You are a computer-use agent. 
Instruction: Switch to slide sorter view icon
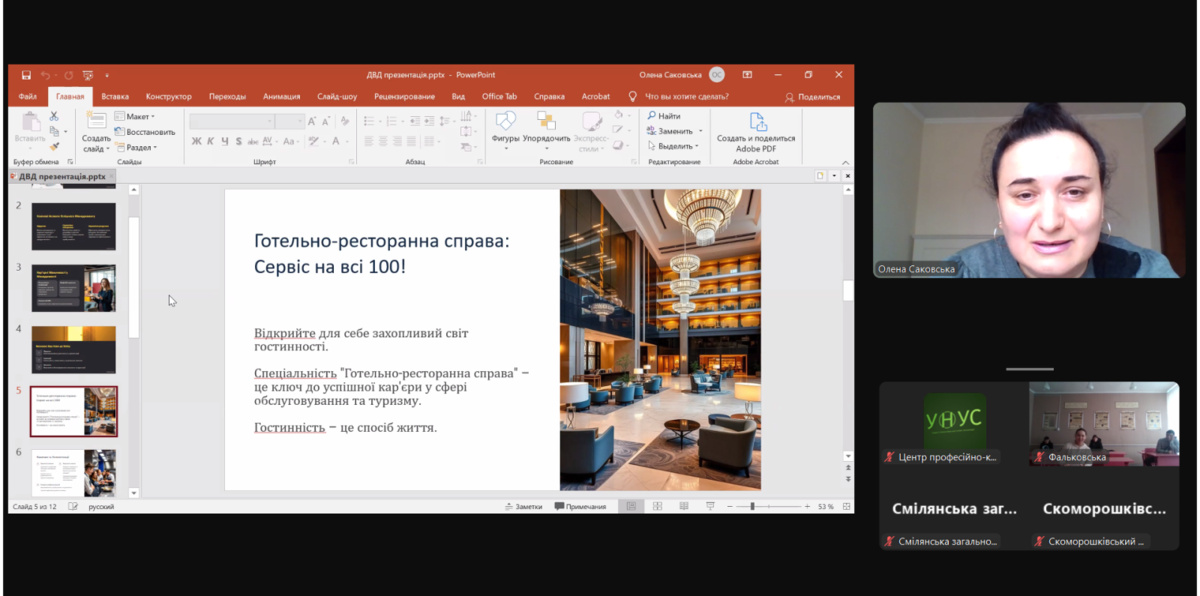[x=657, y=507]
